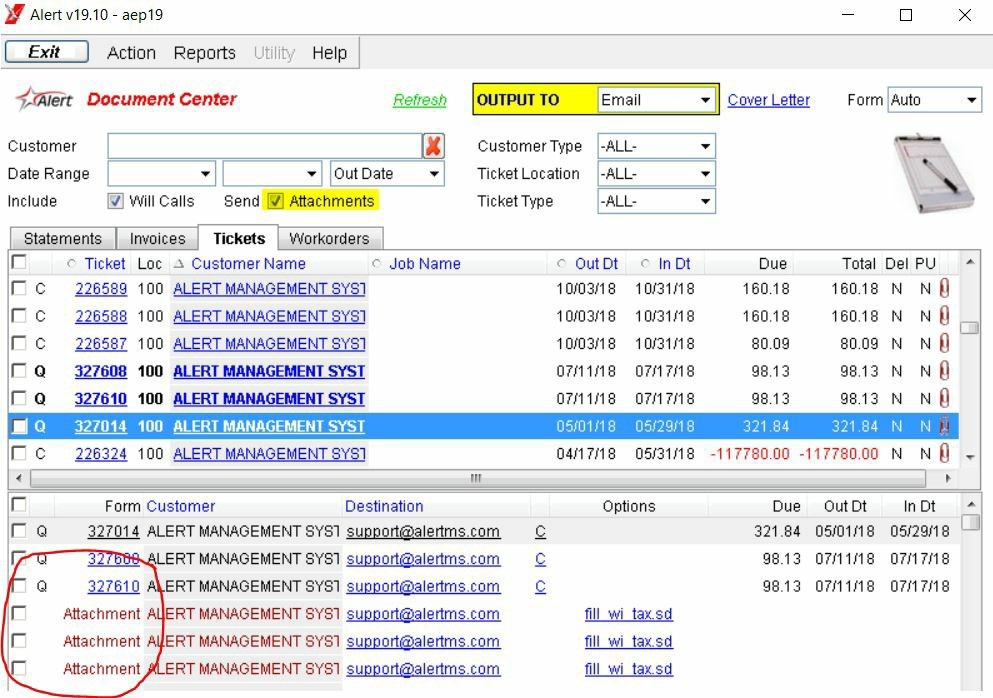993x698 pixels.
Task: Open the Help menu
Action: (x=329, y=53)
